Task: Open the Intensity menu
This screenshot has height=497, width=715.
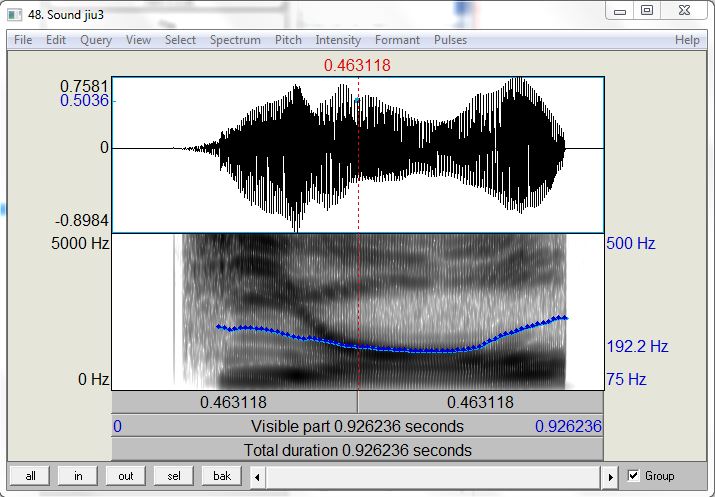Action: coord(338,40)
